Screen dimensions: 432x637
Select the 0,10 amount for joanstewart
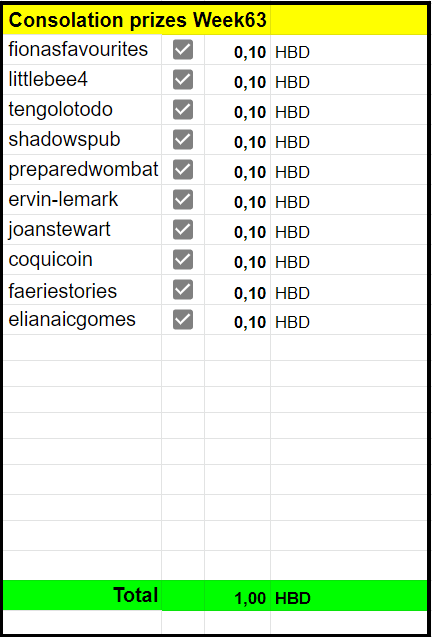[x=237, y=230]
